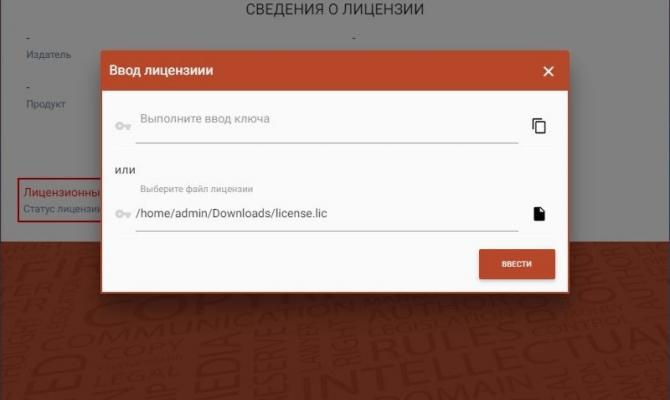
Task: Click the dash value in right column
Action: 354,38
